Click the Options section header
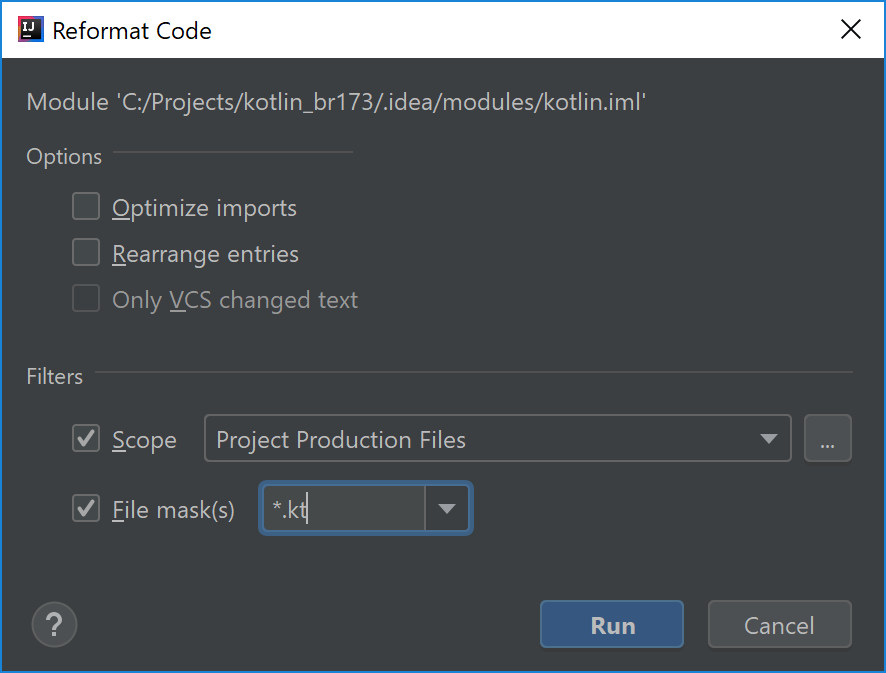Image resolution: width=886 pixels, height=673 pixels. click(x=63, y=156)
